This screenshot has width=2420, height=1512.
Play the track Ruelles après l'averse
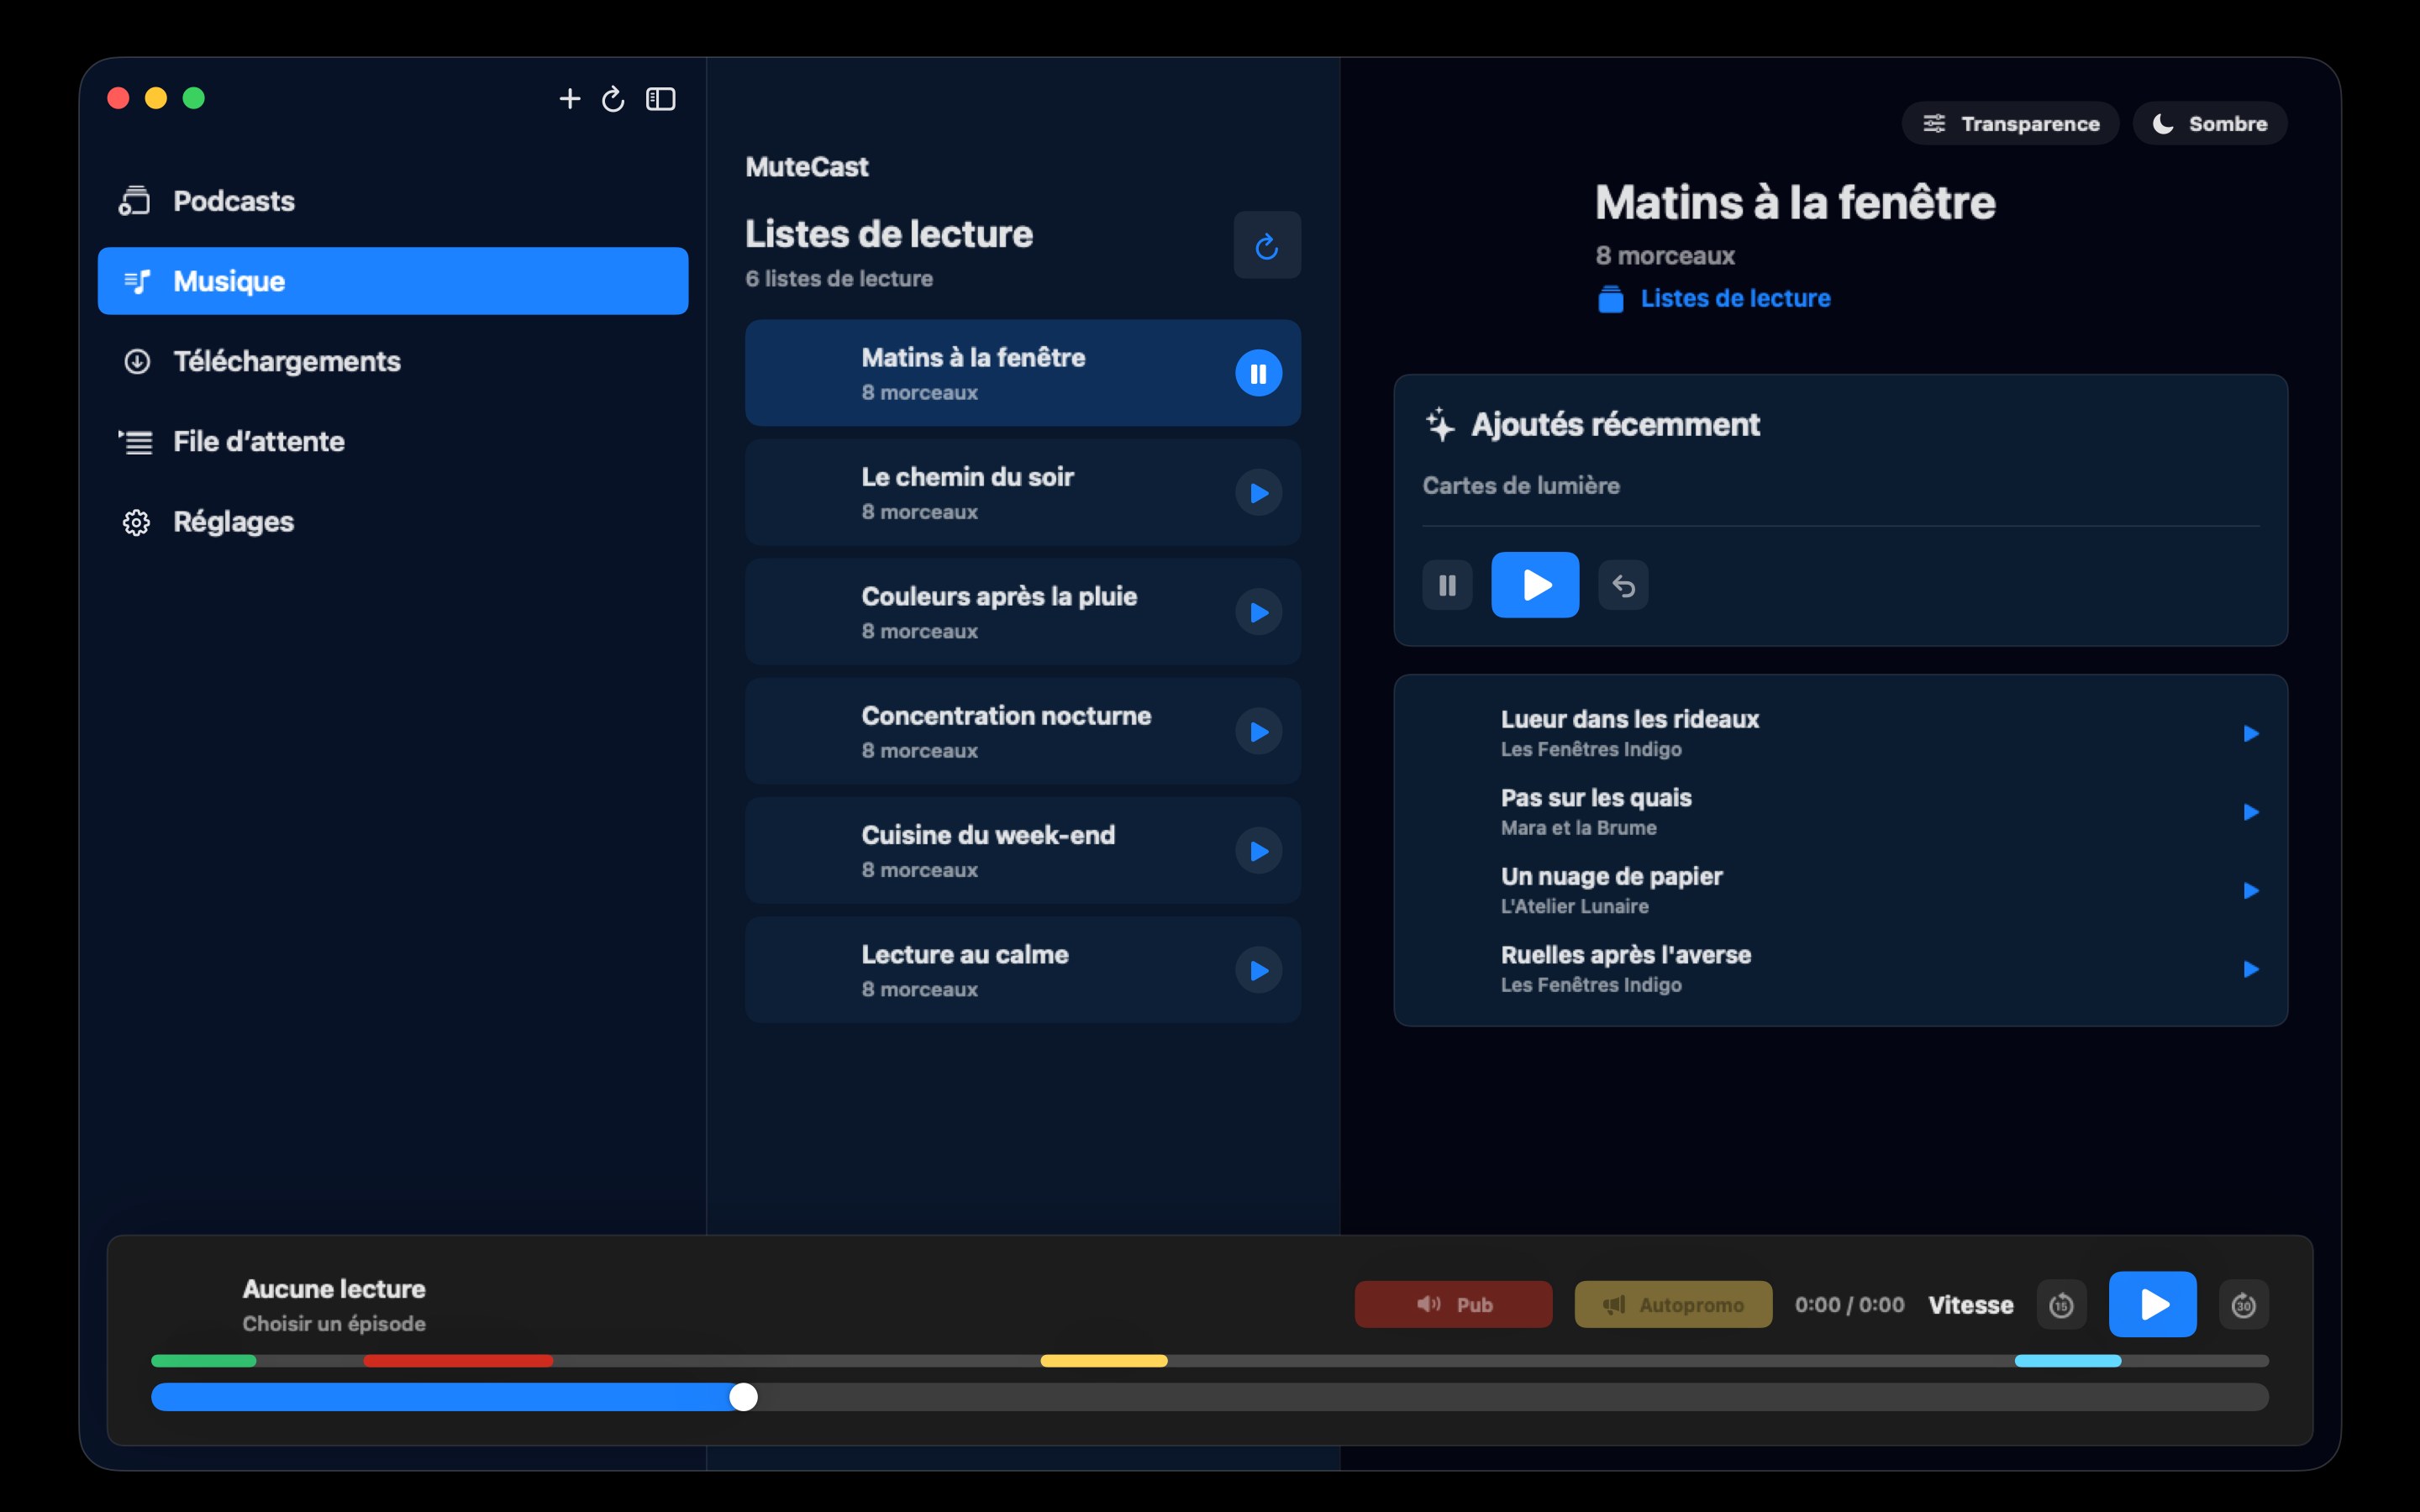pos(2250,969)
